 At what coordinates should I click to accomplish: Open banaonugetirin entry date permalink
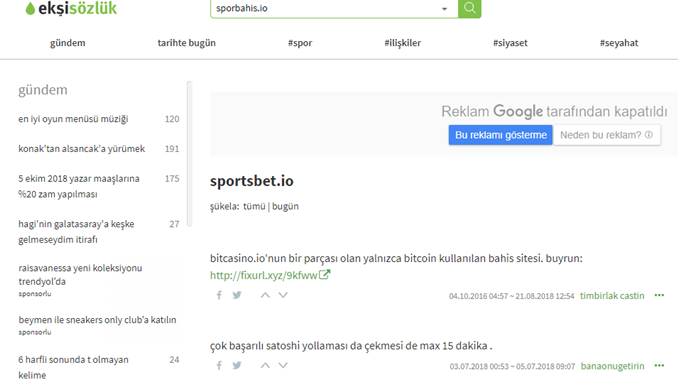[512, 367]
